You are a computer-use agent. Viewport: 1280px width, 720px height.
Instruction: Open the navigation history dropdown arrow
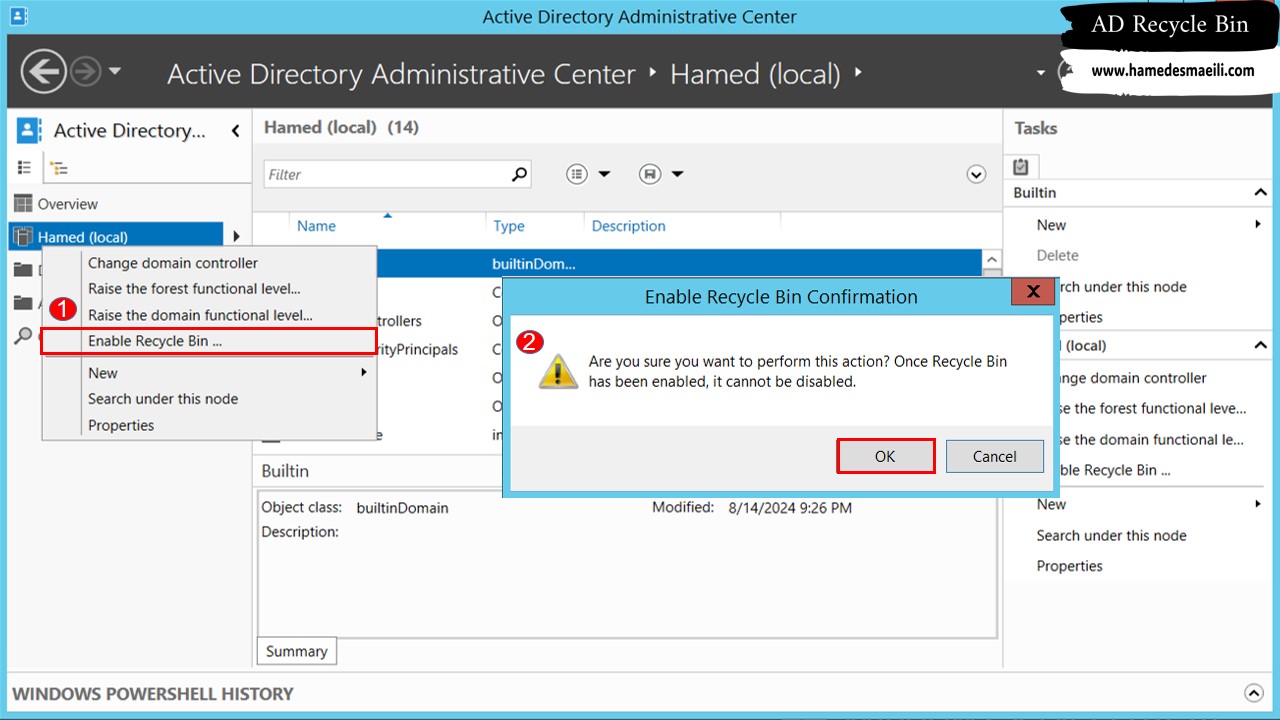pos(115,71)
